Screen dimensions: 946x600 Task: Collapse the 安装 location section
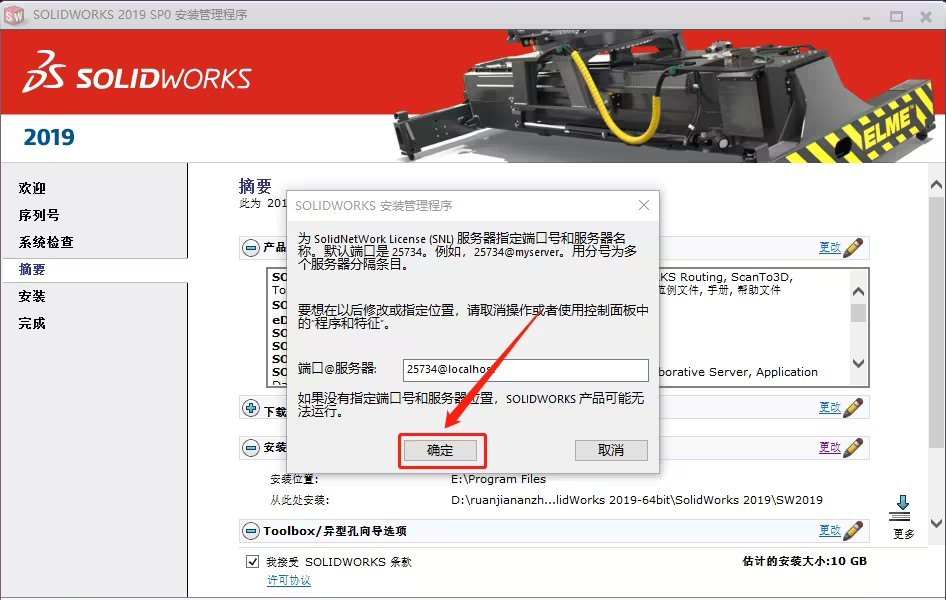[x=251, y=448]
